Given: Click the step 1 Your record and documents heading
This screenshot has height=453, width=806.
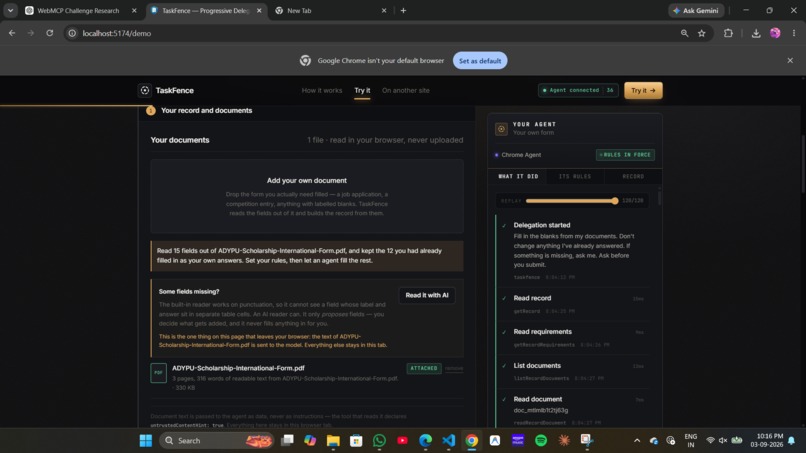Looking at the screenshot, I should point(207,111).
